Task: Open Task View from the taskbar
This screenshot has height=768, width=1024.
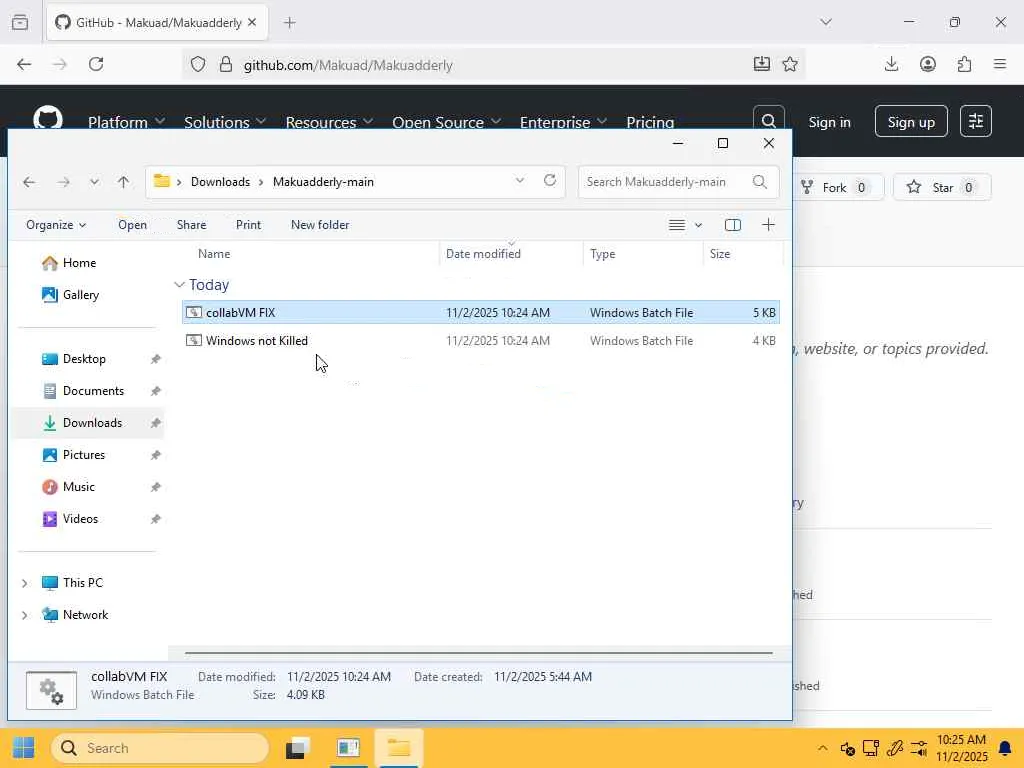Action: pyautogui.click(x=298, y=748)
